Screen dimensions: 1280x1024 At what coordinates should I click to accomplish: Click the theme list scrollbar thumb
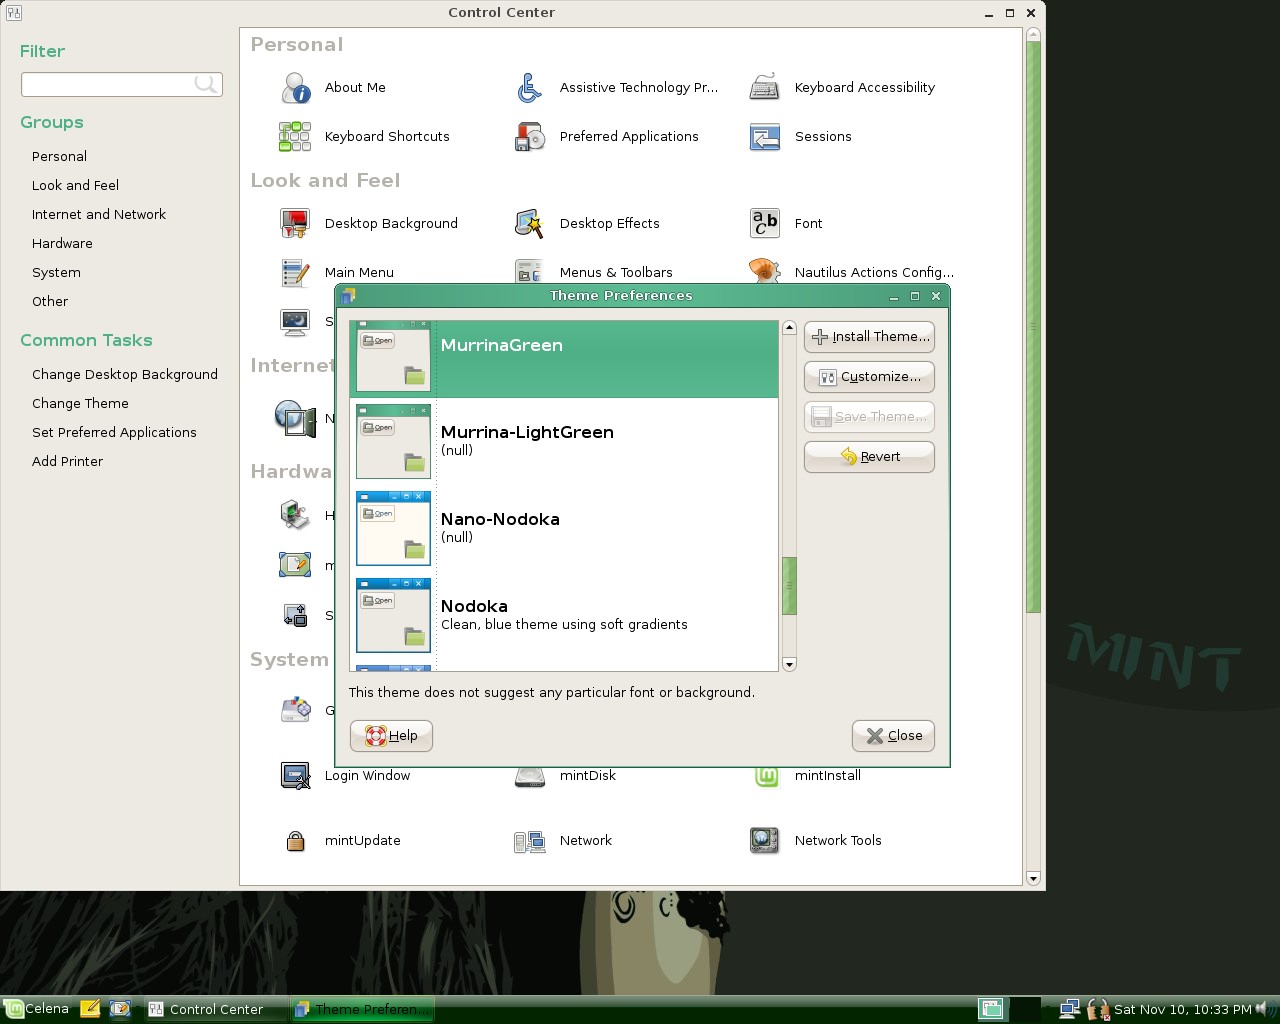[x=789, y=586]
